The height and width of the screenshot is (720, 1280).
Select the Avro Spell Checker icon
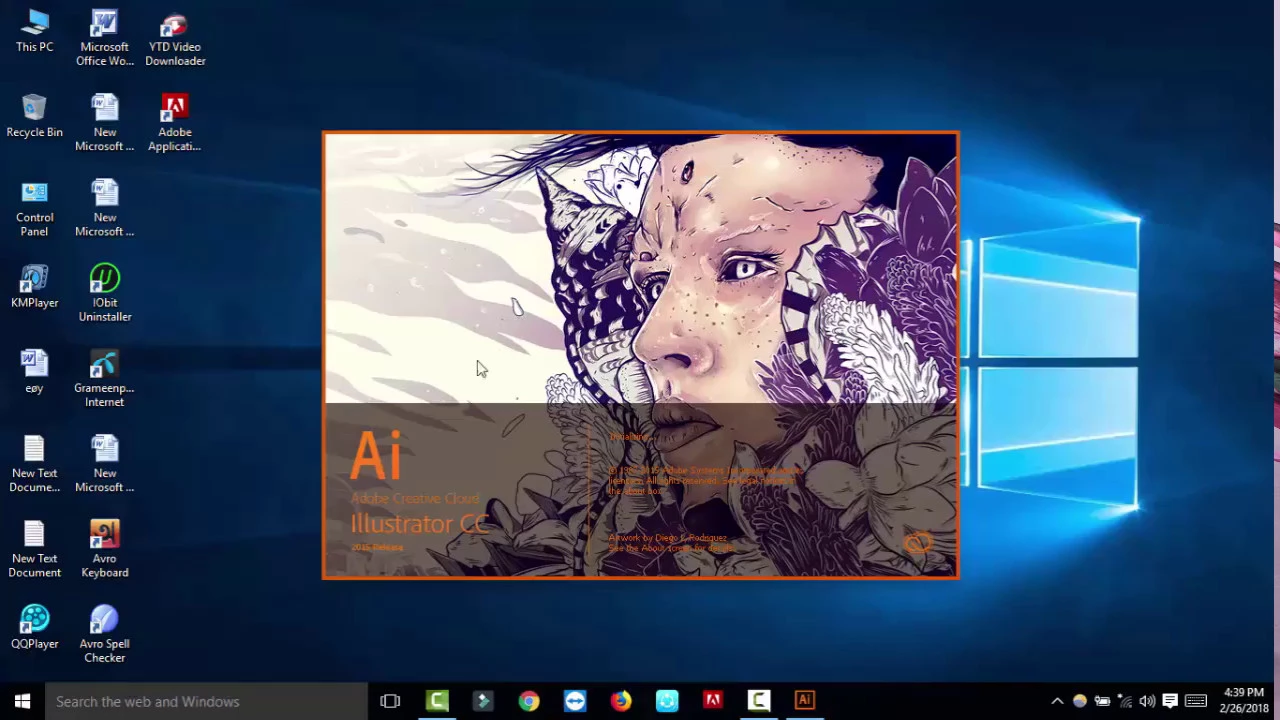click(105, 635)
